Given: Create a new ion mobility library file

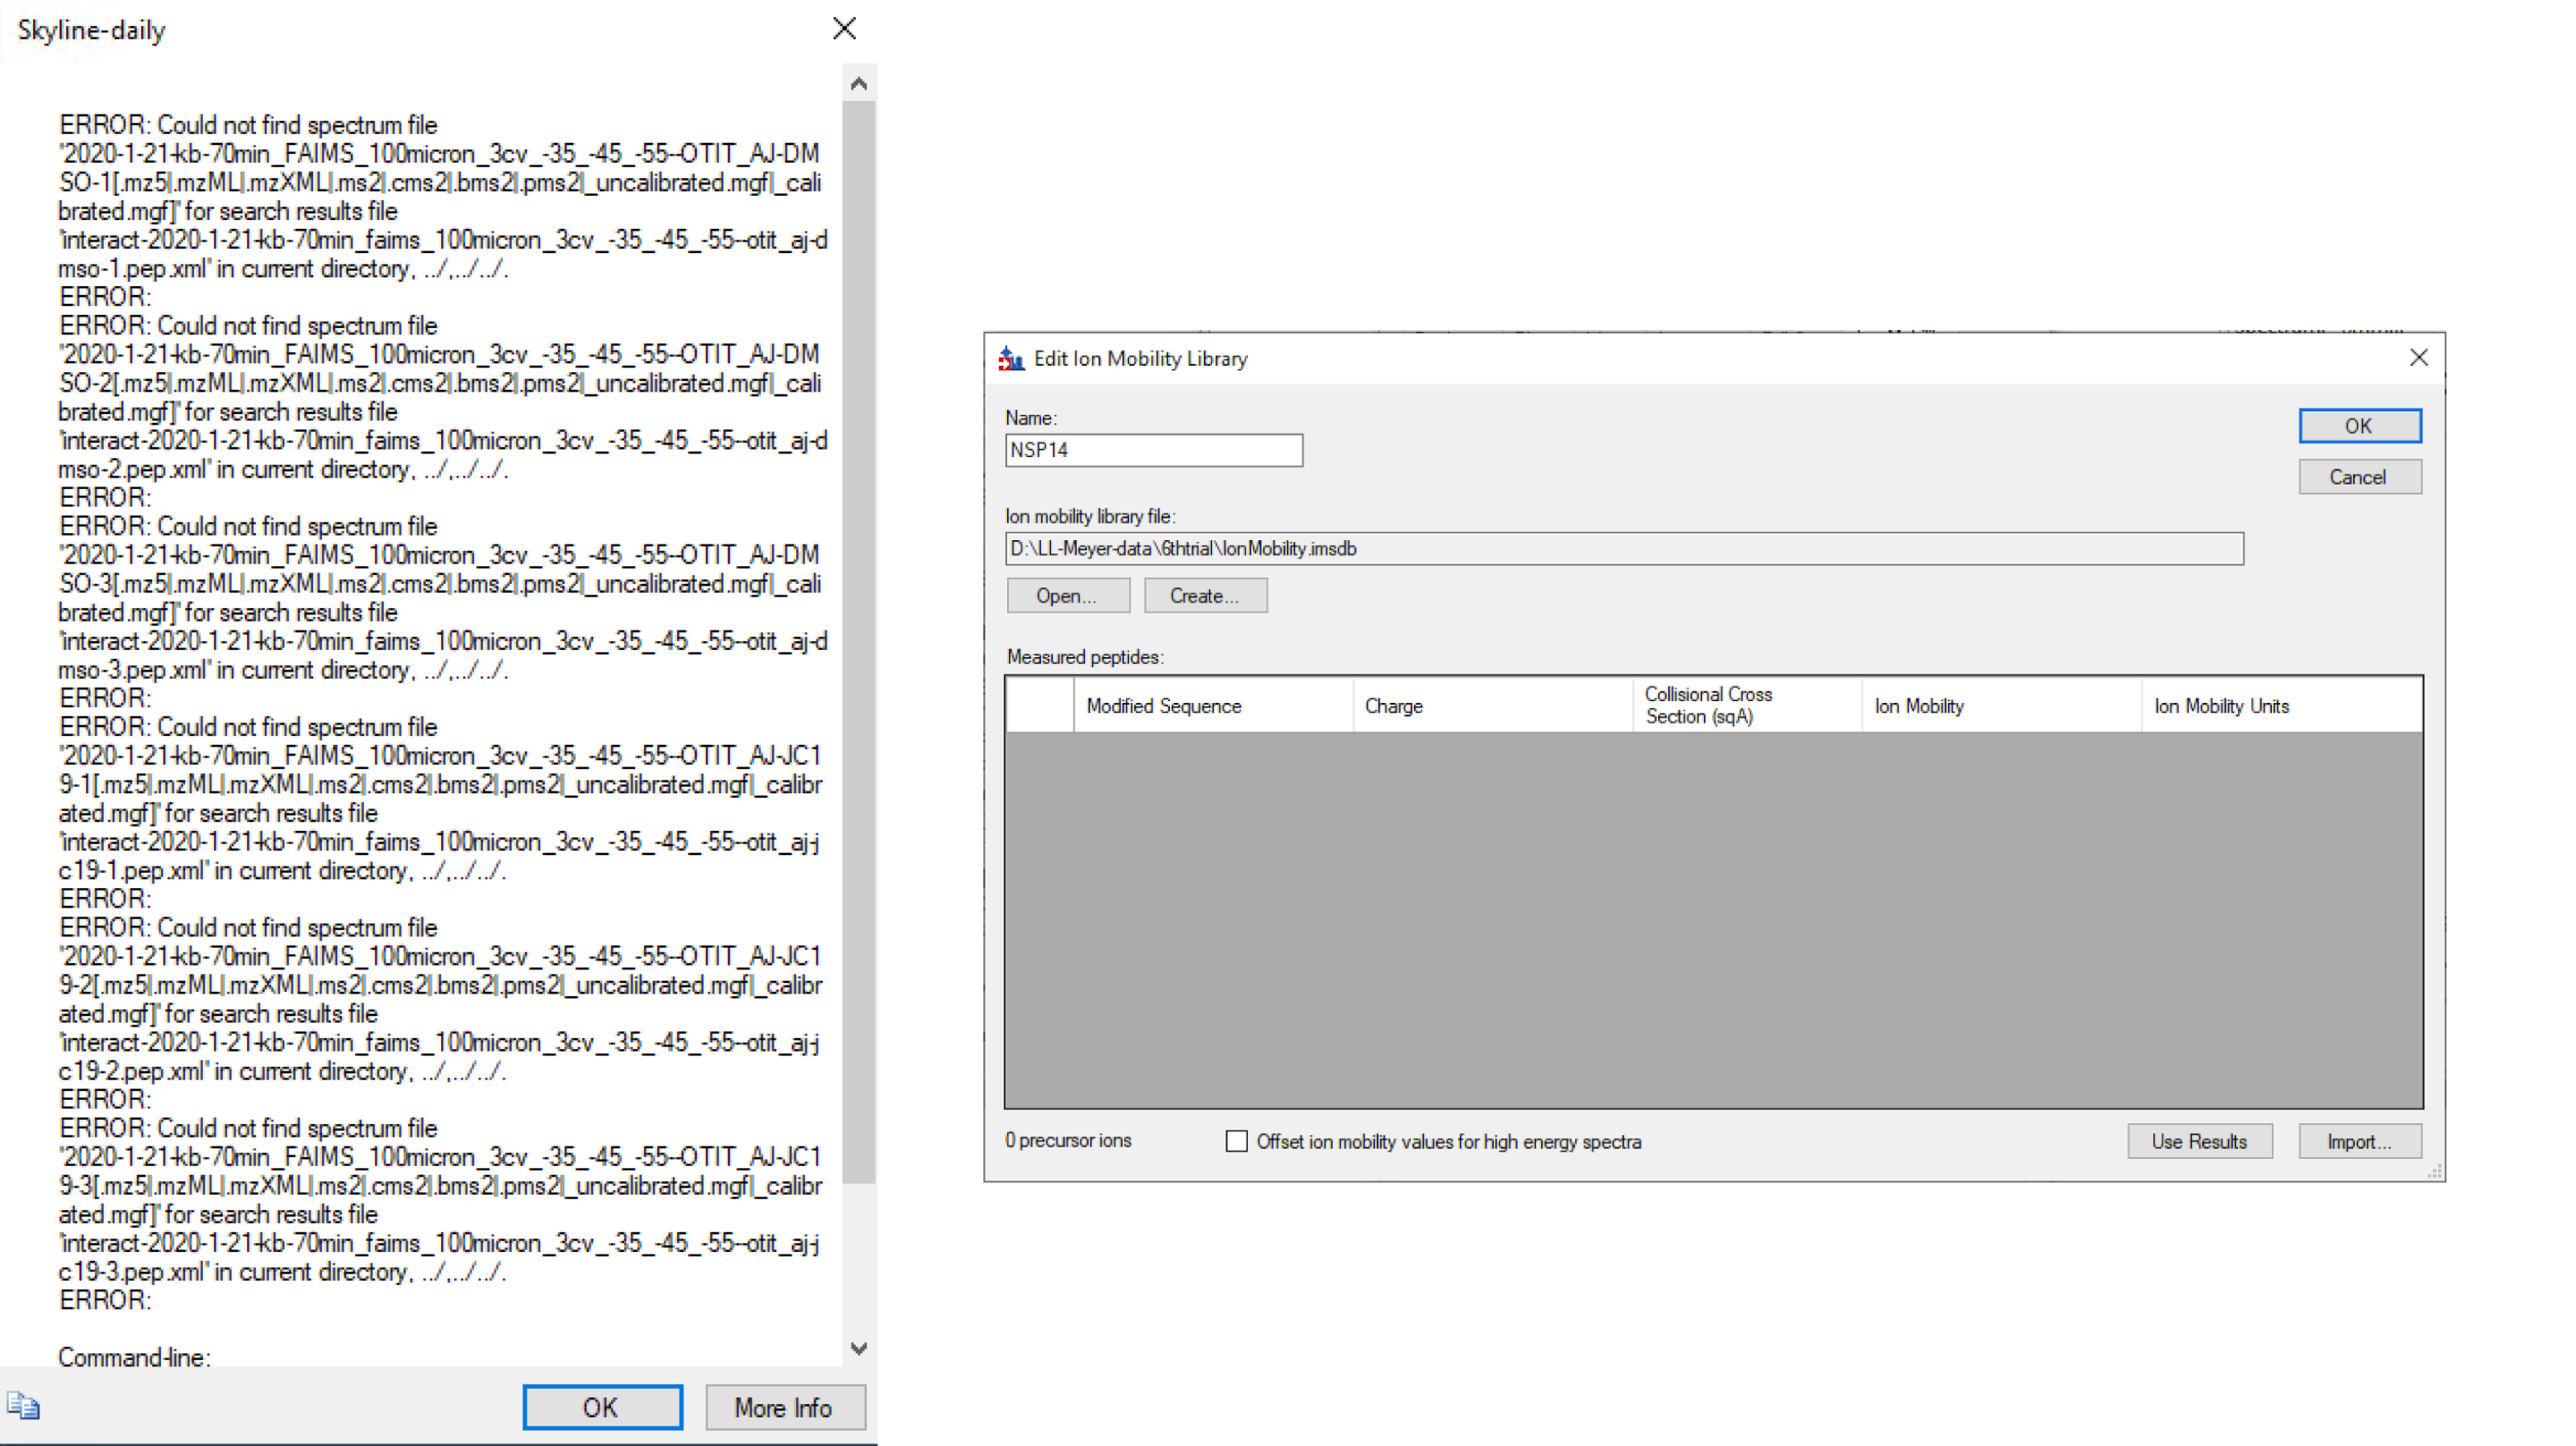Looking at the screenshot, I should 1205,596.
